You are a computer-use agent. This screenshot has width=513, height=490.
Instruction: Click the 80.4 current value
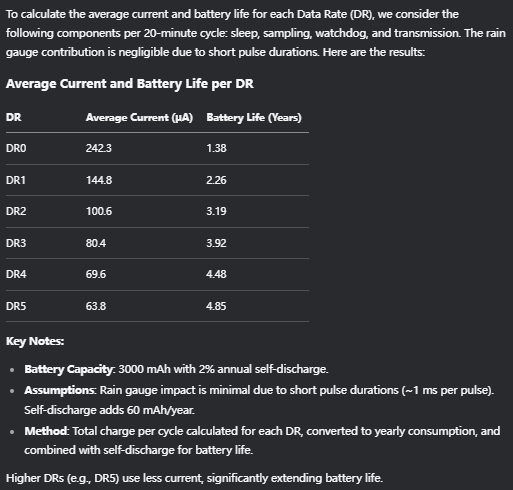coord(96,243)
